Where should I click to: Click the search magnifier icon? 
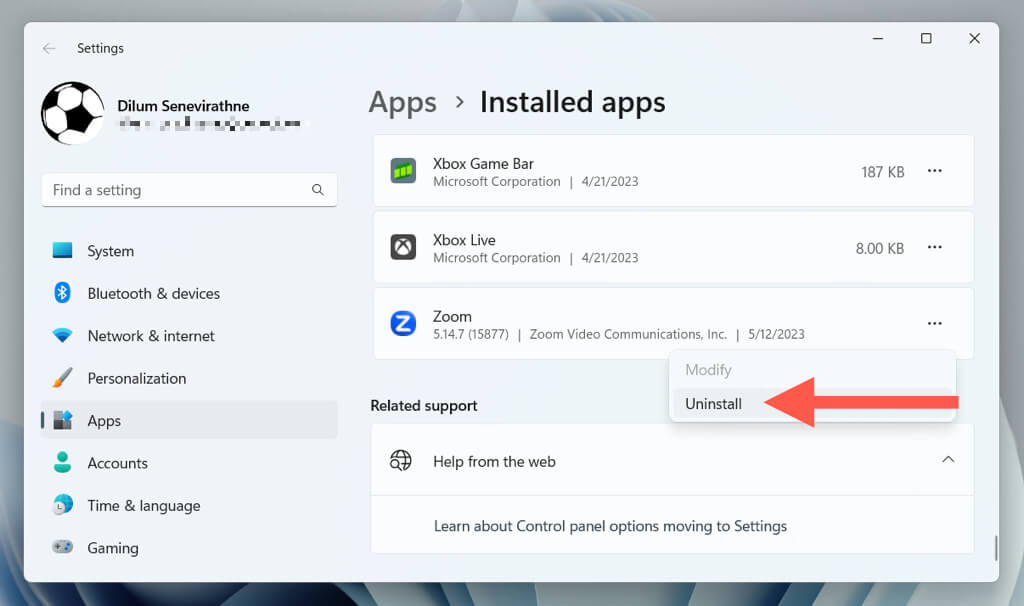pos(317,189)
